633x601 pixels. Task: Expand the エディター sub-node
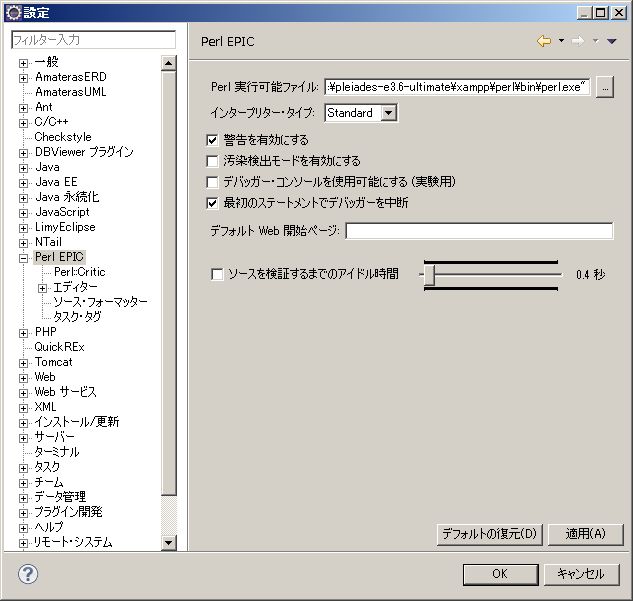[x=42, y=288]
